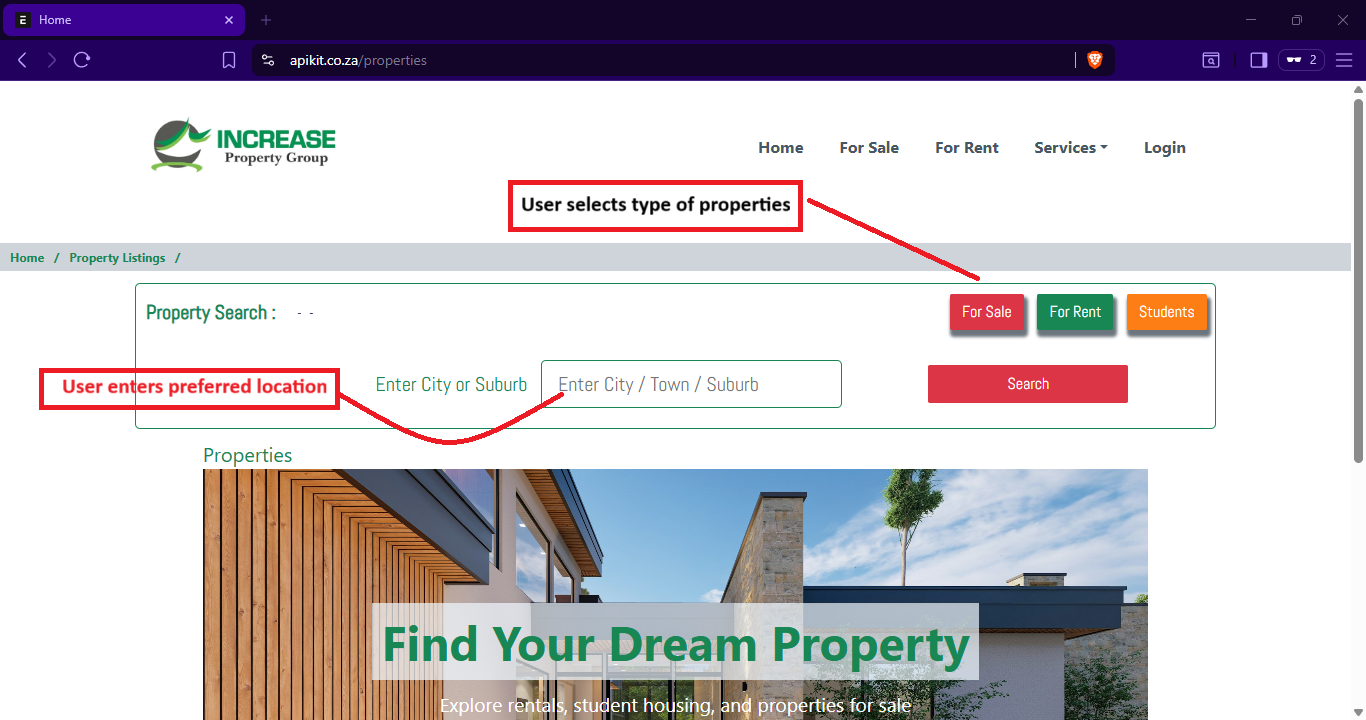View site information icon in address bar
This screenshot has height=720, width=1366.
point(267,60)
